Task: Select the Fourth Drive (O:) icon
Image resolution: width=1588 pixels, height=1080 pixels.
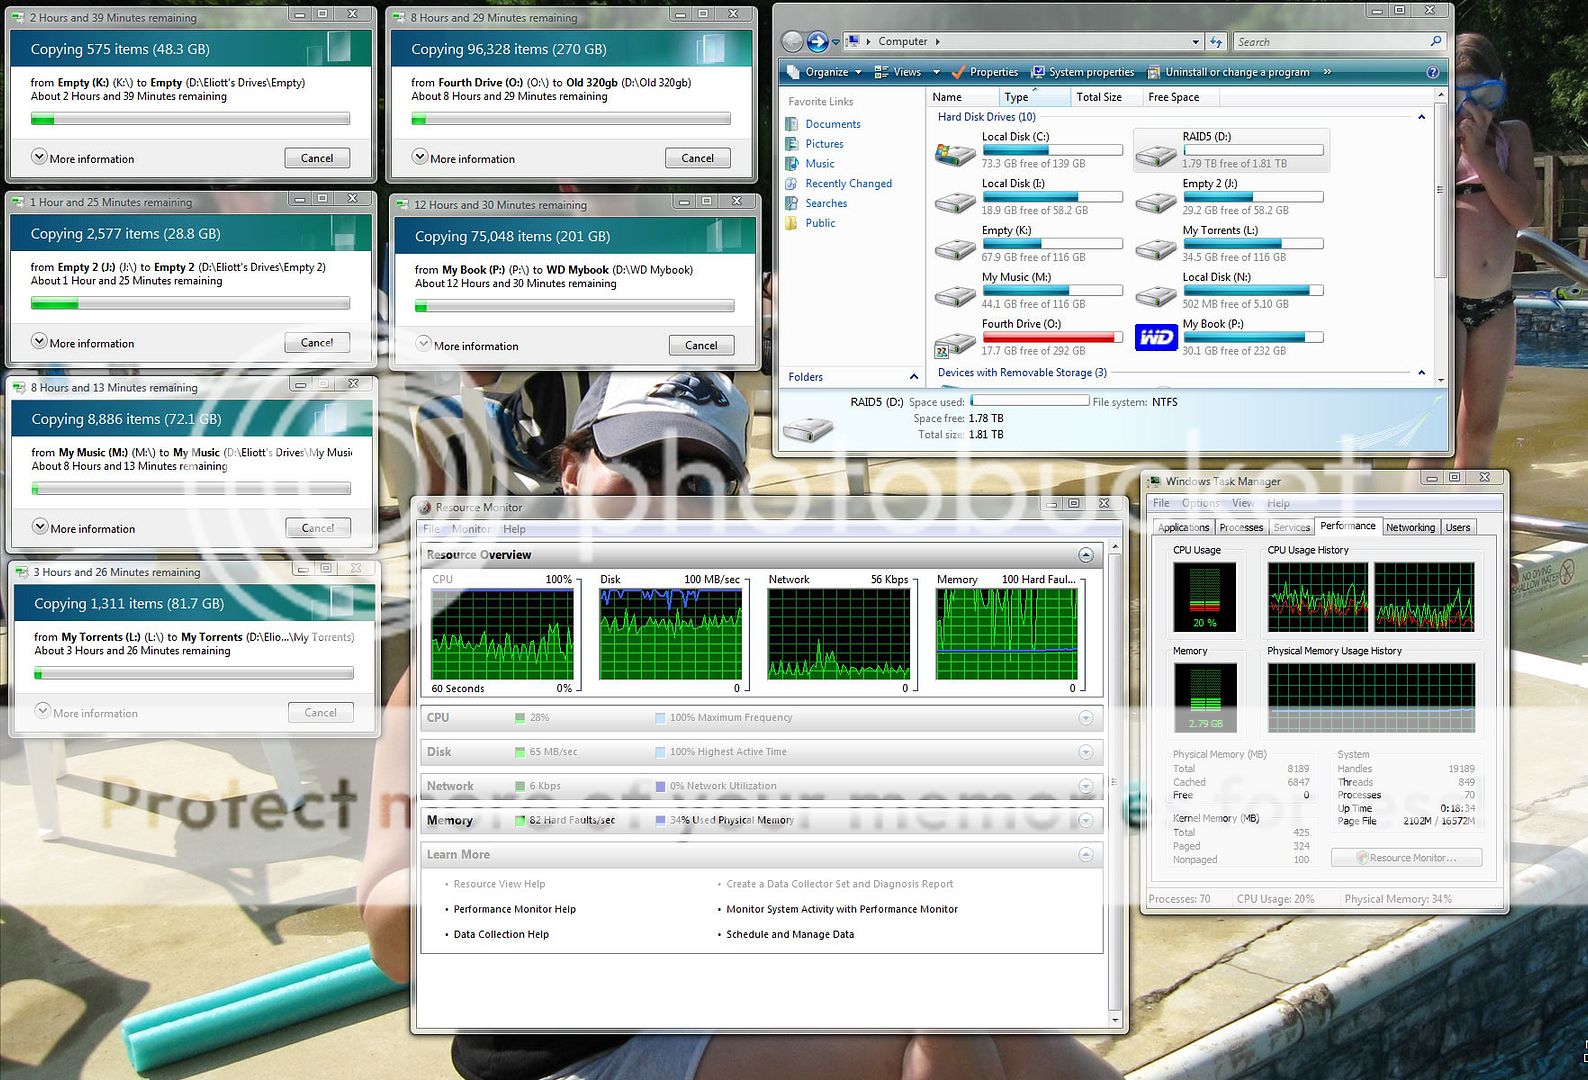Action: point(954,345)
